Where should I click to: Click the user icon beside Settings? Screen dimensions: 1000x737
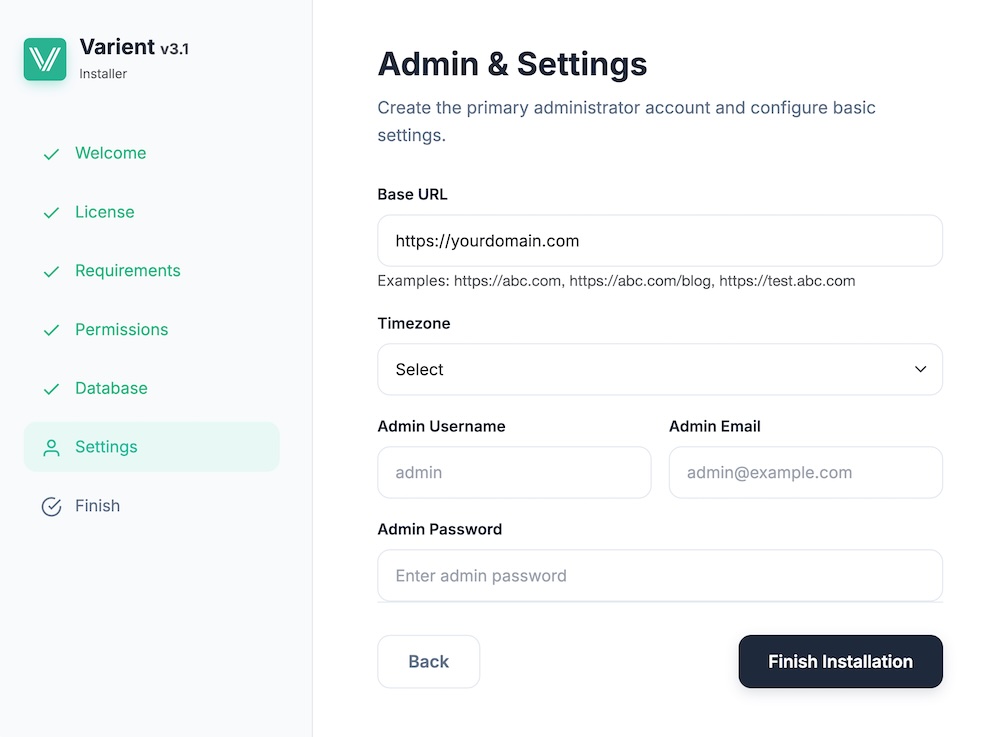click(51, 448)
